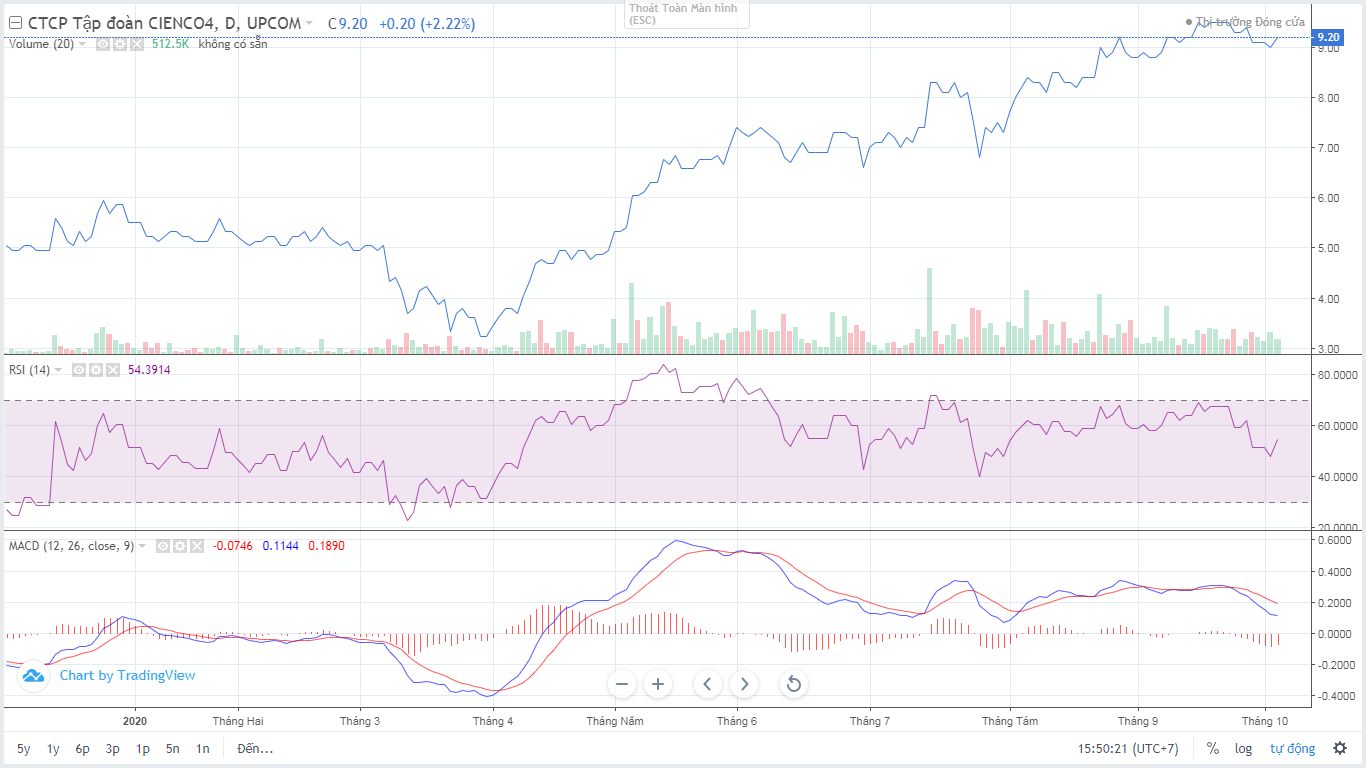The image size is (1366, 768).
Task: Click the Tháng 4 time axis label
Action: click(x=493, y=721)
